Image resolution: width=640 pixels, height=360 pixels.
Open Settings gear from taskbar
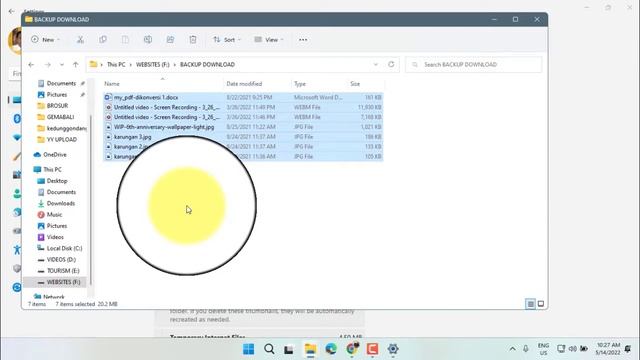pos(393,349)
